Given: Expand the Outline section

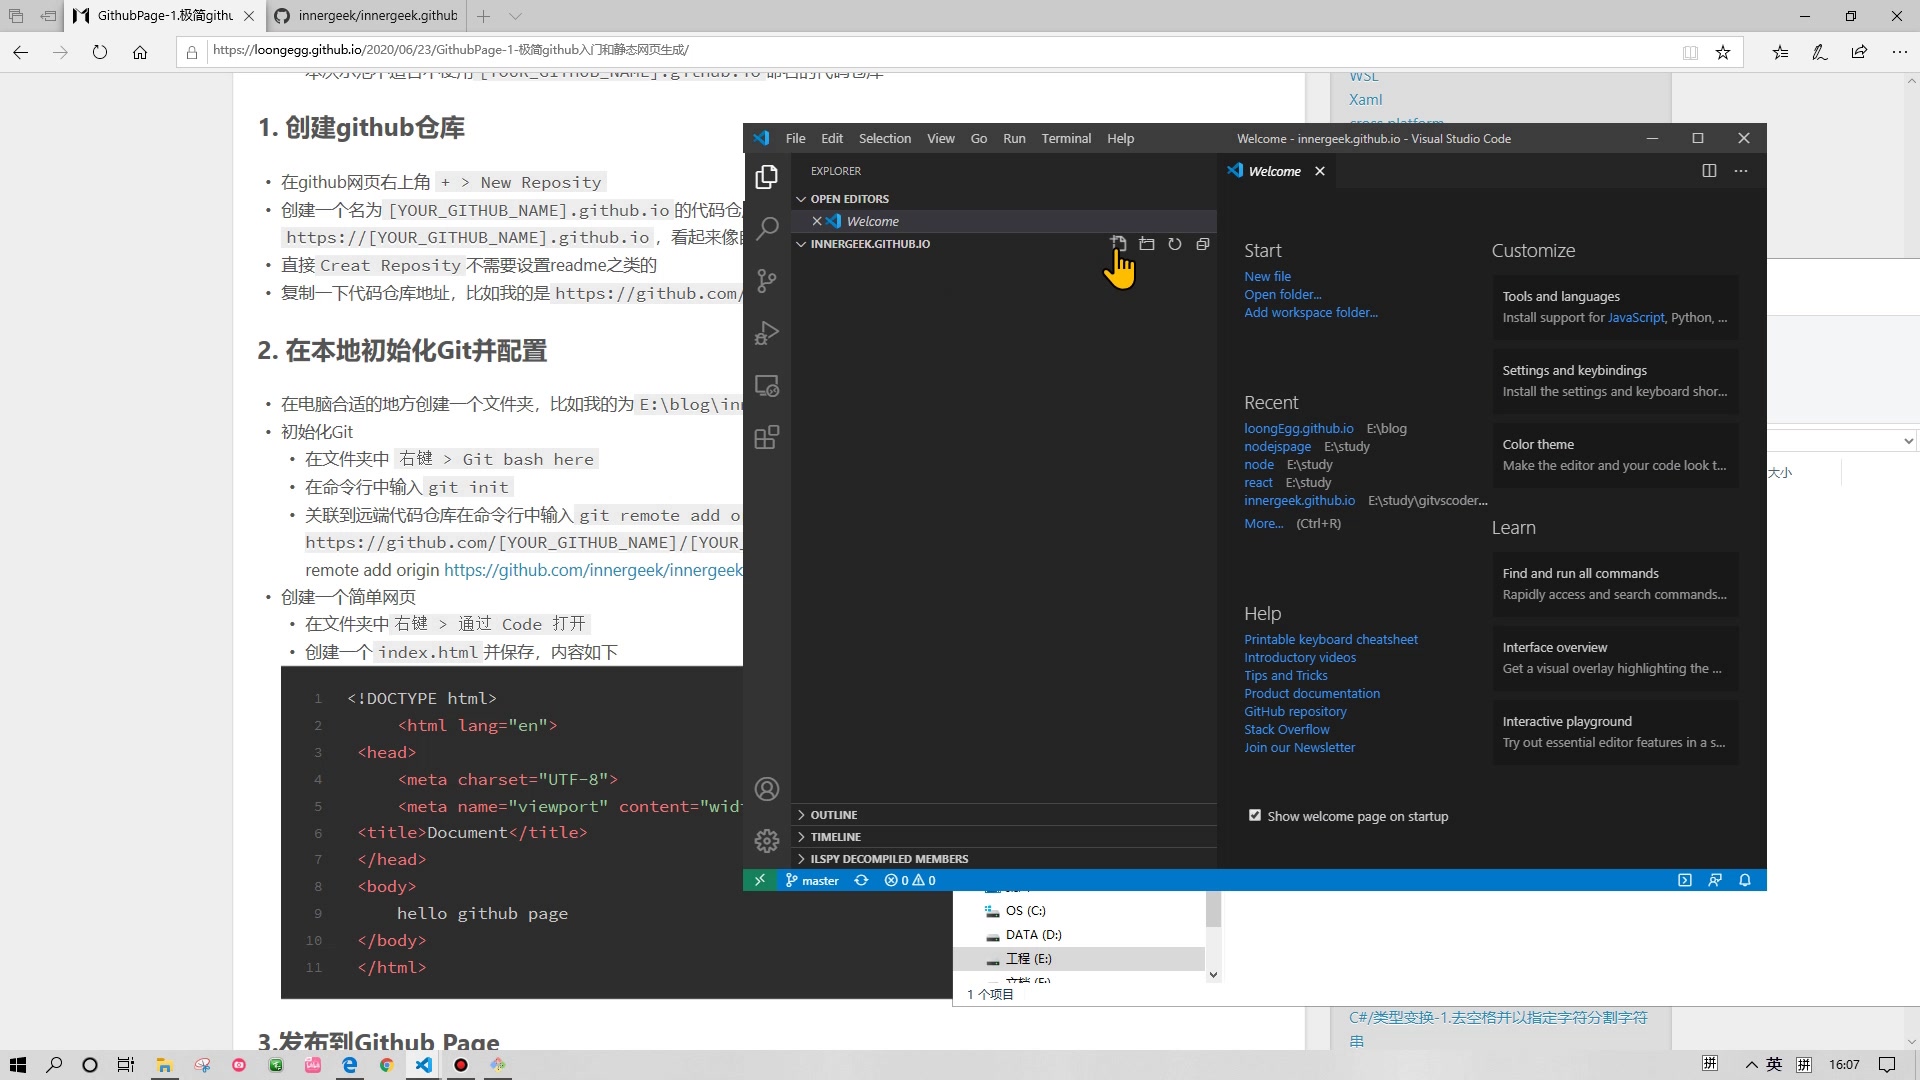Looking at the screenshot, I should pos(1004,815).
